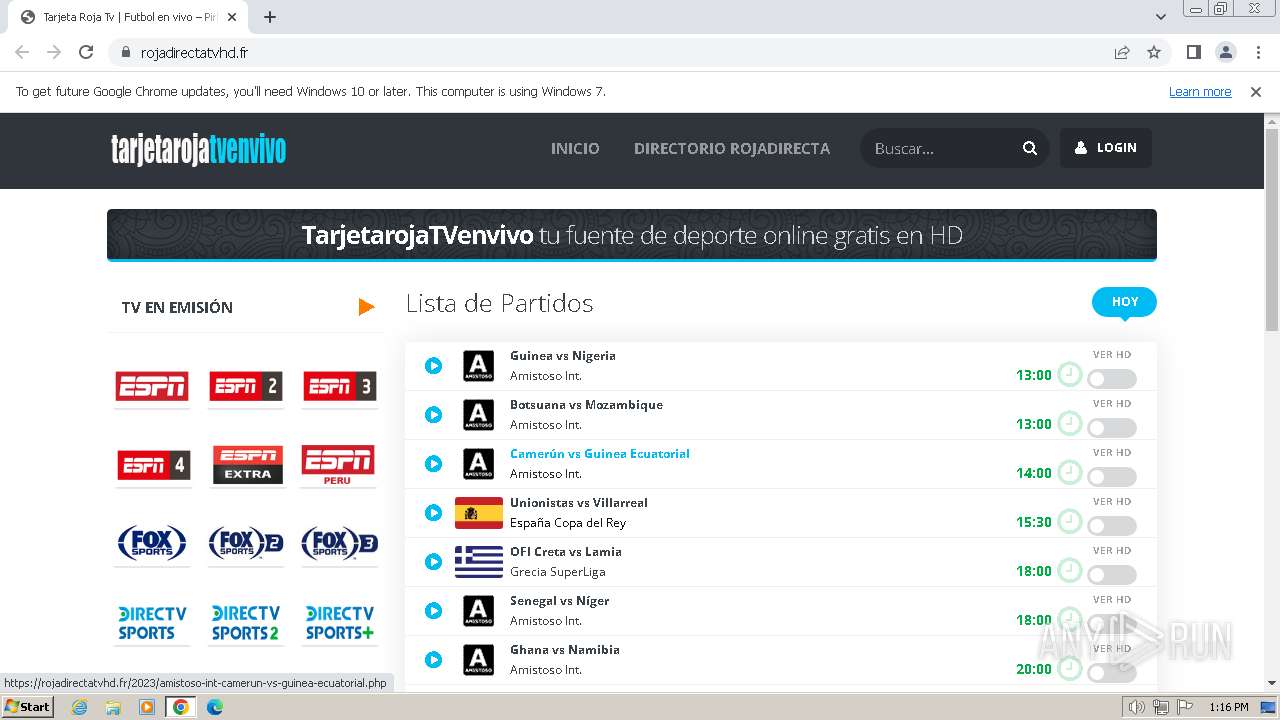The image size is (1280, 720).
Task: Click the tarjetarojatvenvivo site logo
Action: pyautogui.click(x=198, y=150)
